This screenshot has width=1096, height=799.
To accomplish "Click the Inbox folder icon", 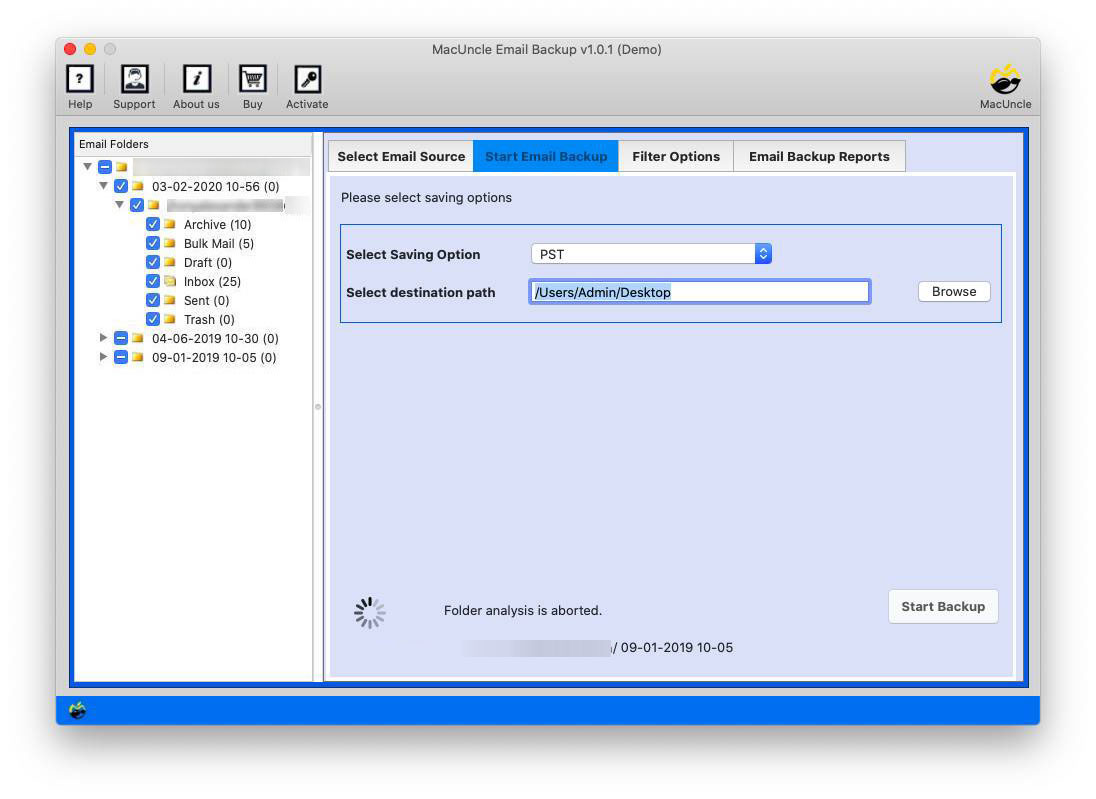I will point(172,281).
